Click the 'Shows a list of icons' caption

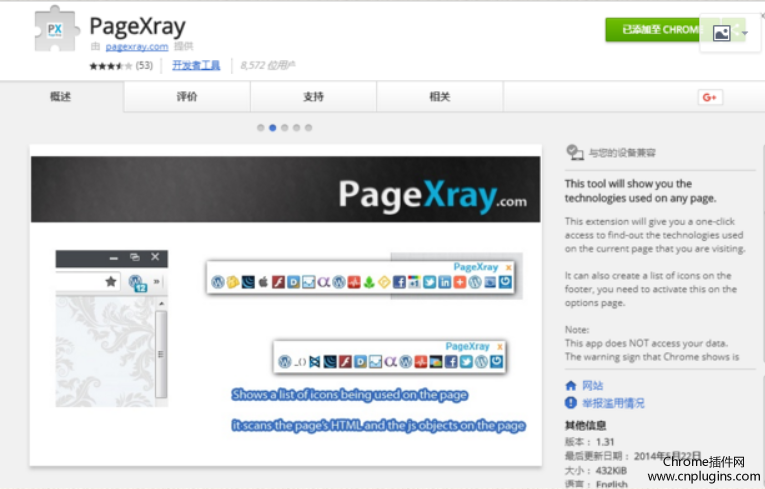click(350, 394)
